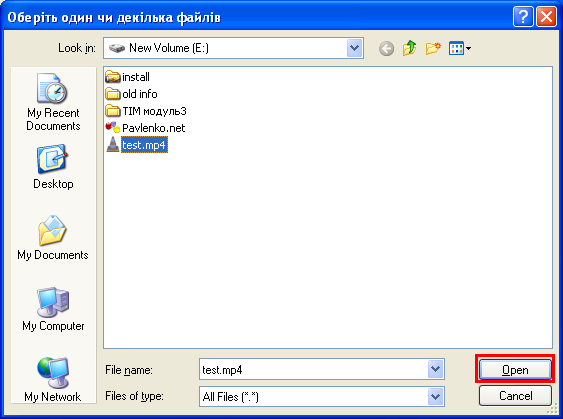The width and height of the screenshot is (563, 419).
Task: Click the Cancel button
Action: point(515,396)
